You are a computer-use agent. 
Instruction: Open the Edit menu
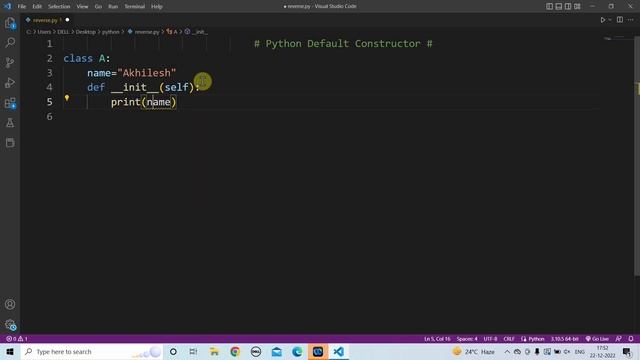pos(37,7)
